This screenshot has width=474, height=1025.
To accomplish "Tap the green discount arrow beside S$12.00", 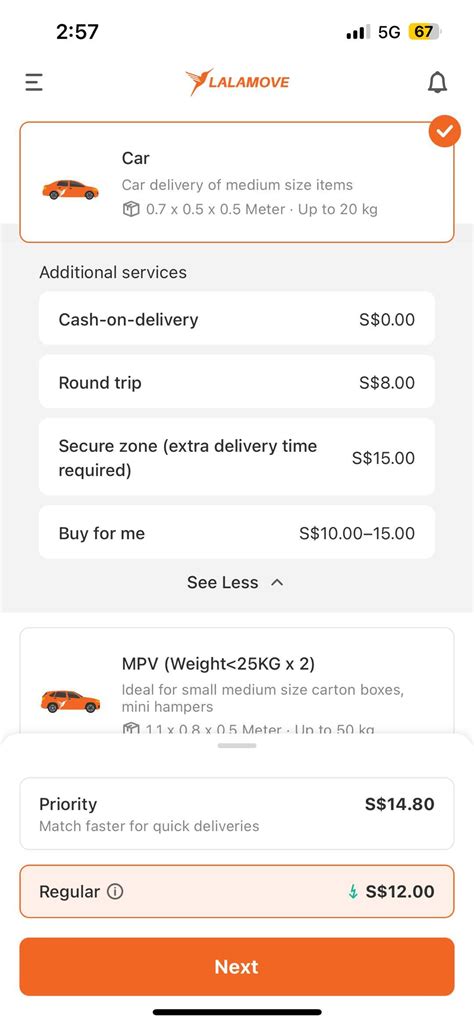I will pyautogui.click(x=353, y=892).
